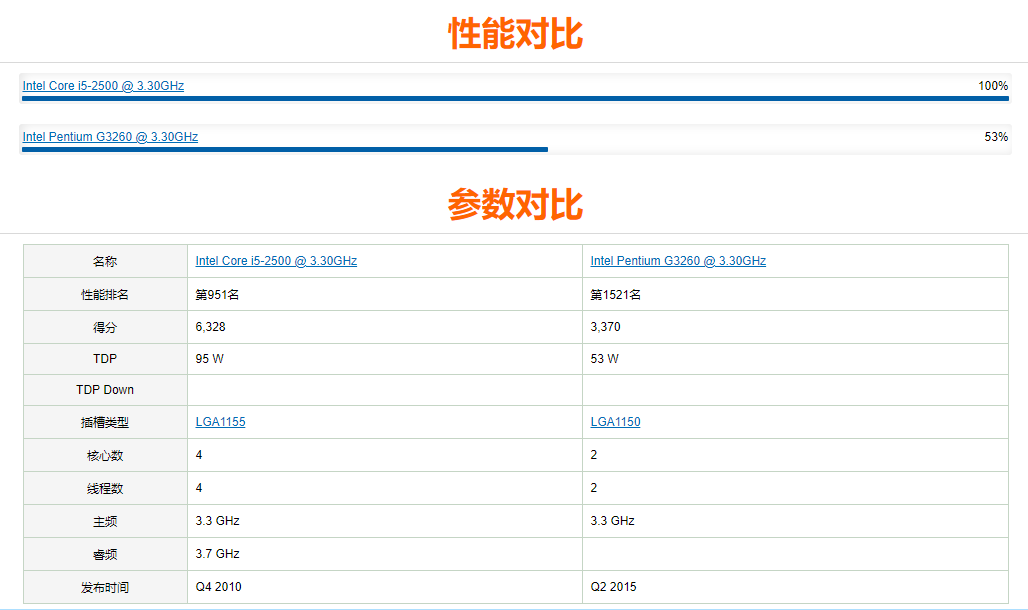Click the 95 W TDP value
Viewport: 1028px width, 610px height.
click(x=209, y=359)
